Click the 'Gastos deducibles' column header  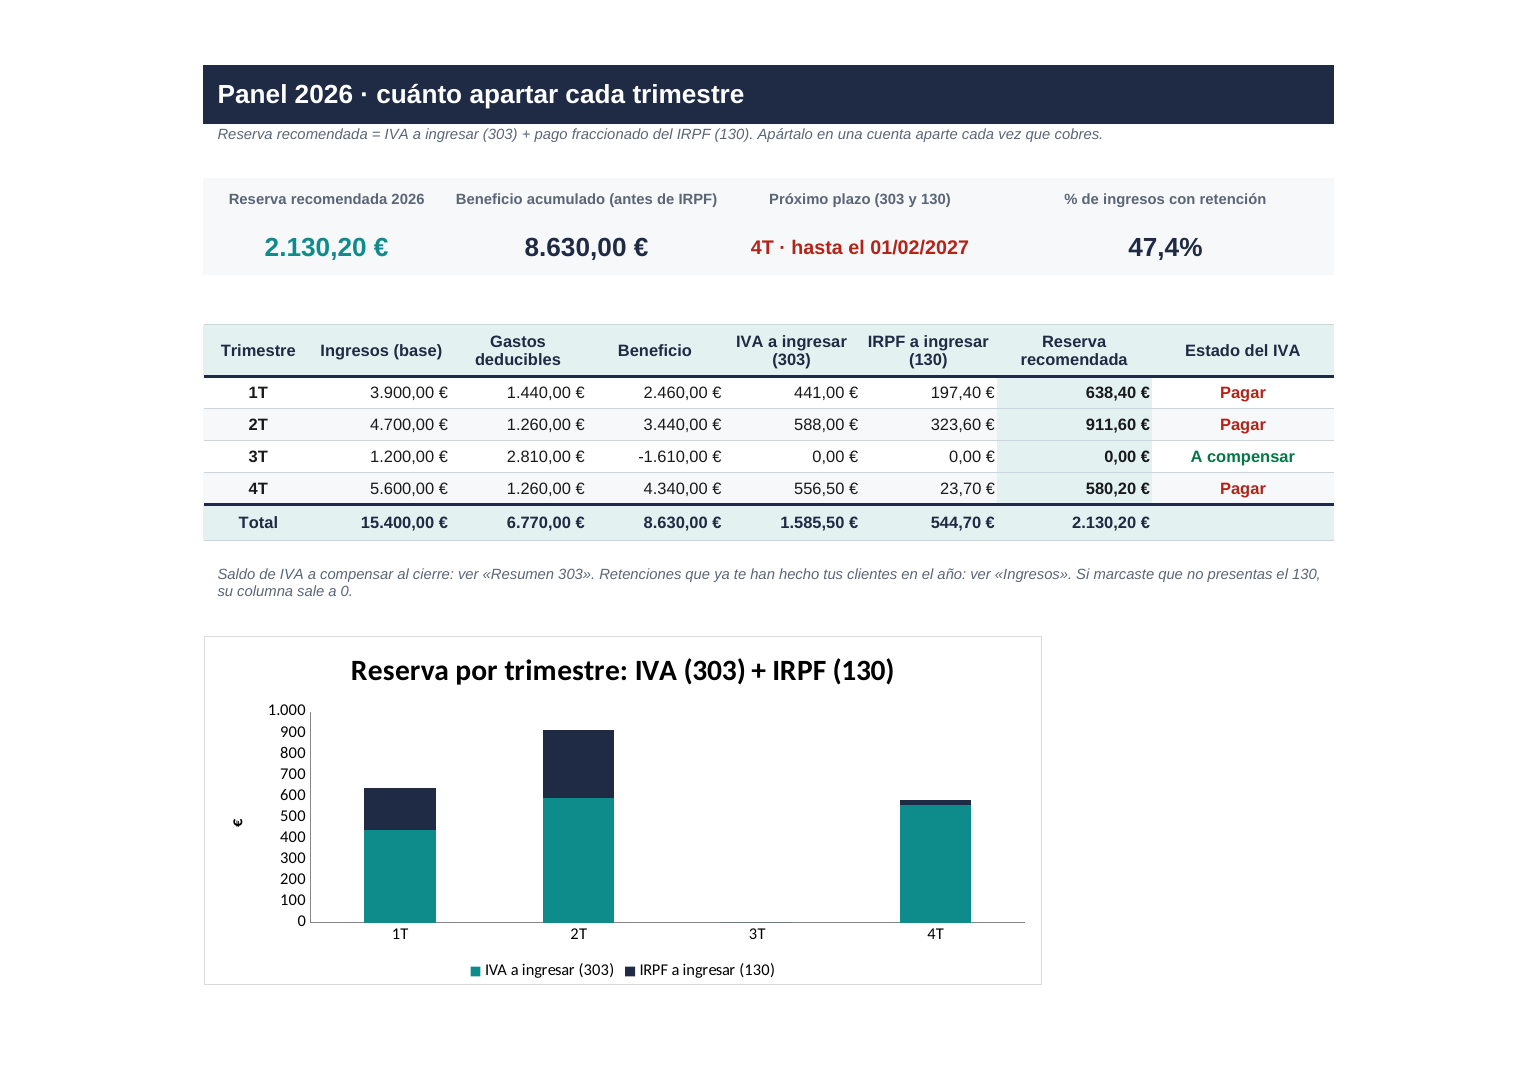518,351
